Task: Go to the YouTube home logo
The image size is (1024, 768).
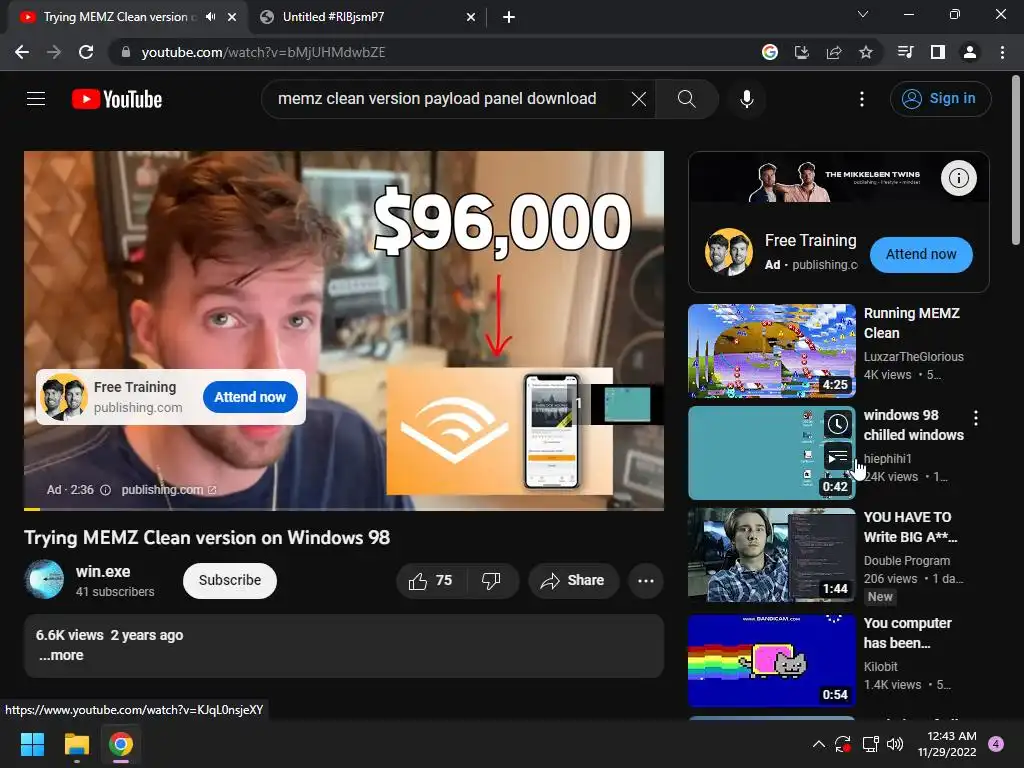Action: (x=117, y=99)
